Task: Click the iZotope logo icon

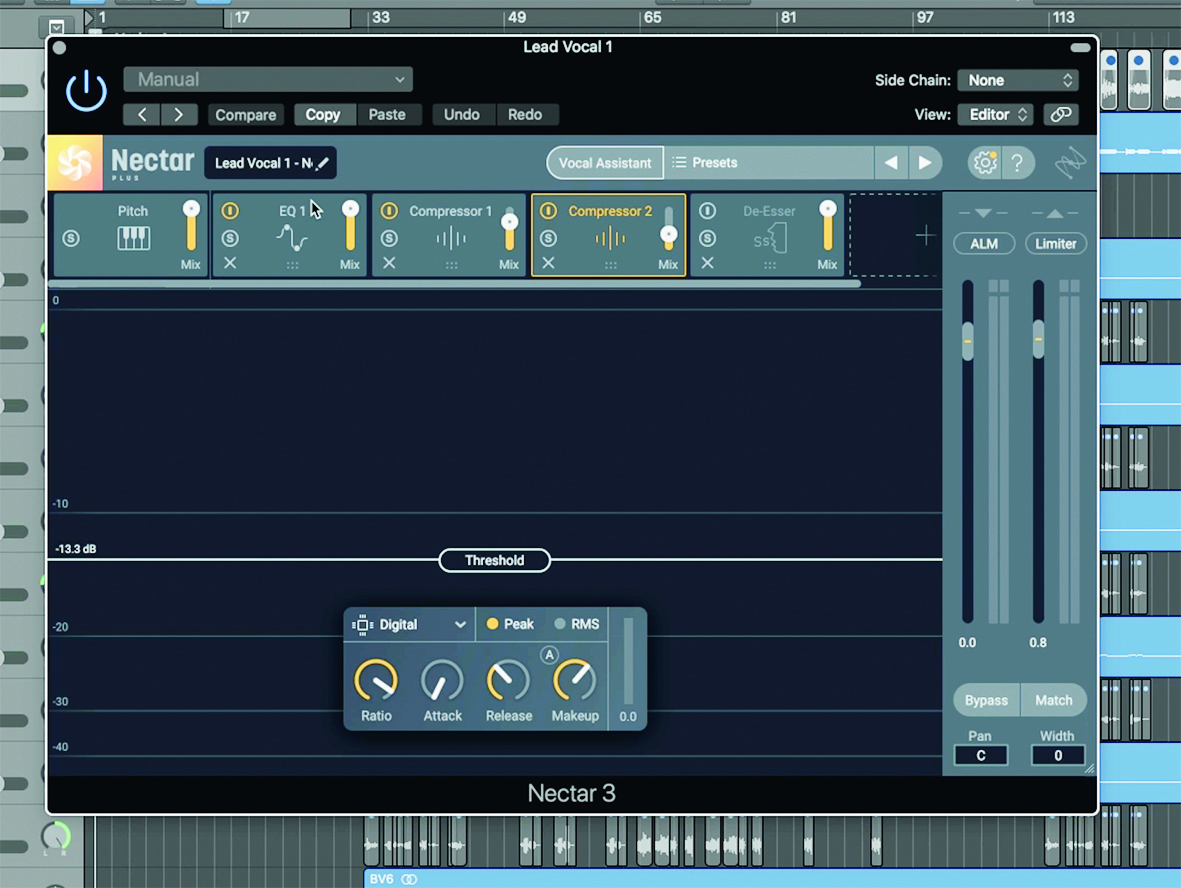Action: tap(1070, 163)
